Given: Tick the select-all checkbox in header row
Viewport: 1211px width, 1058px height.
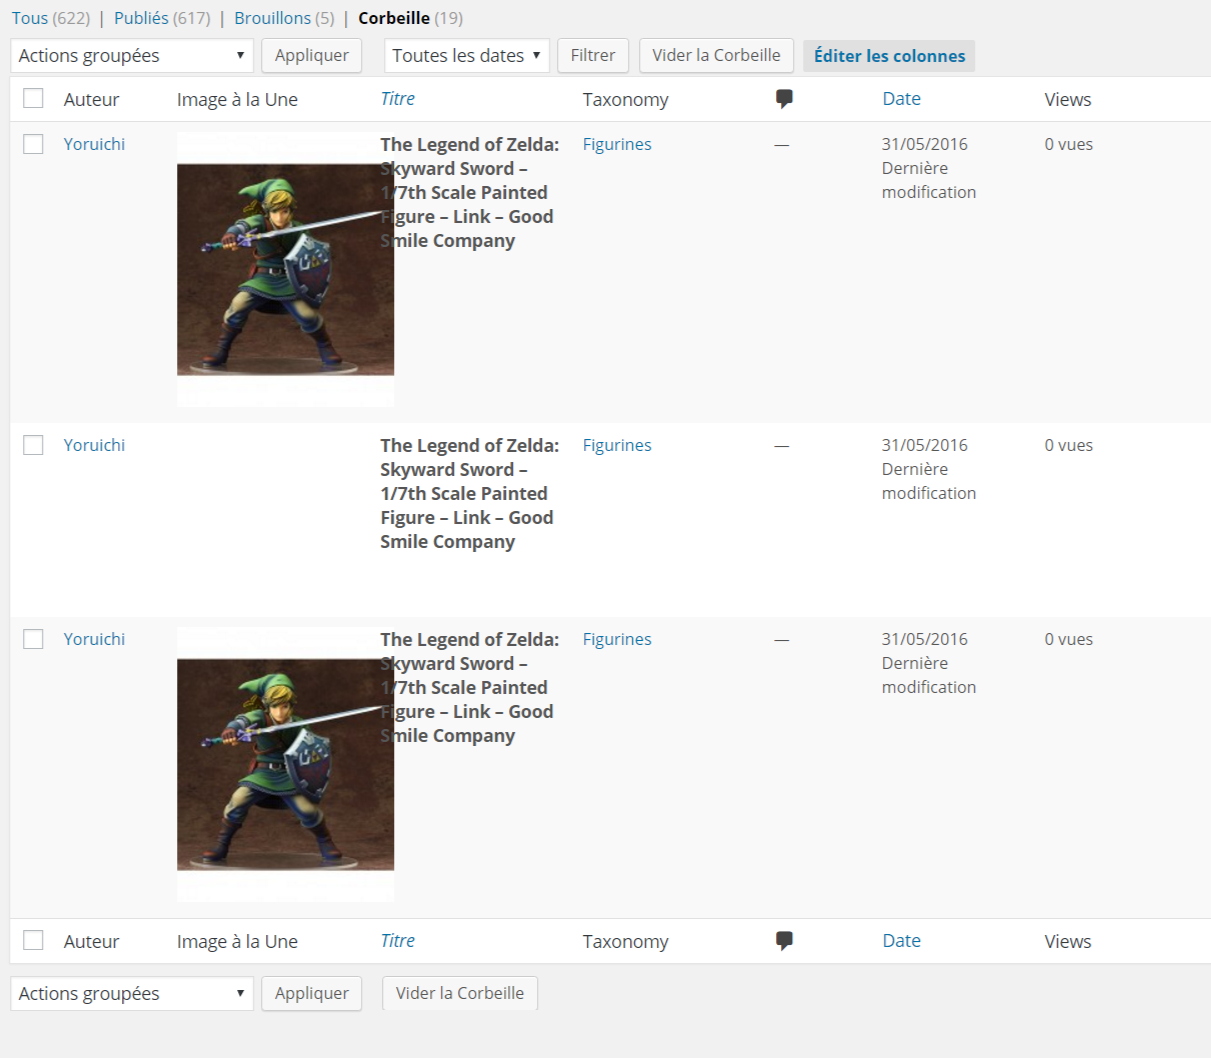Looking at the screenshot, I should click(x=33, y=98).
